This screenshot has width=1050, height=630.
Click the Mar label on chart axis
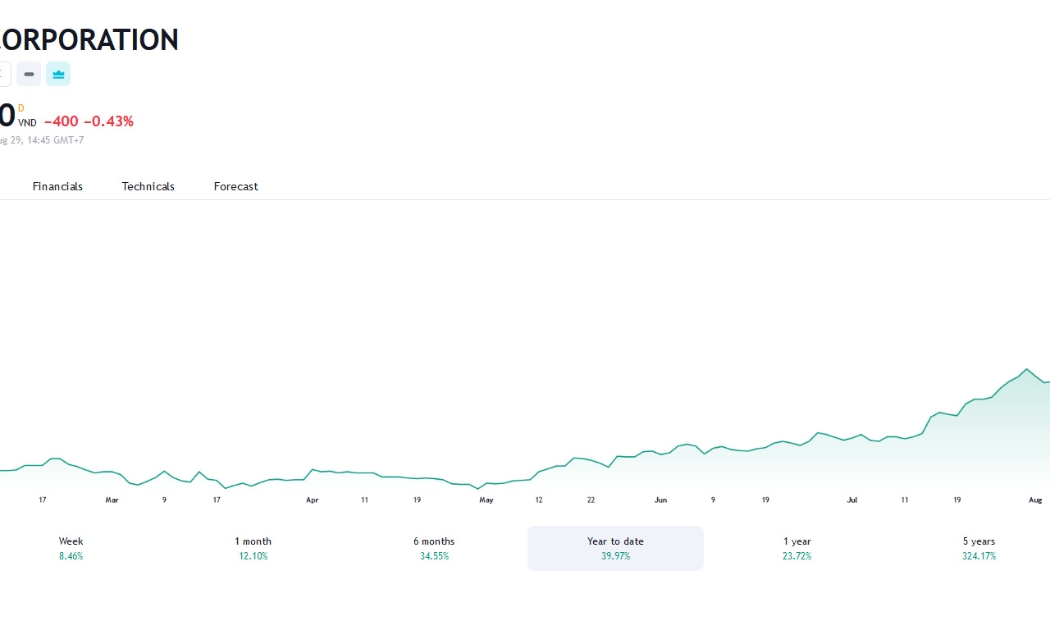112,500
